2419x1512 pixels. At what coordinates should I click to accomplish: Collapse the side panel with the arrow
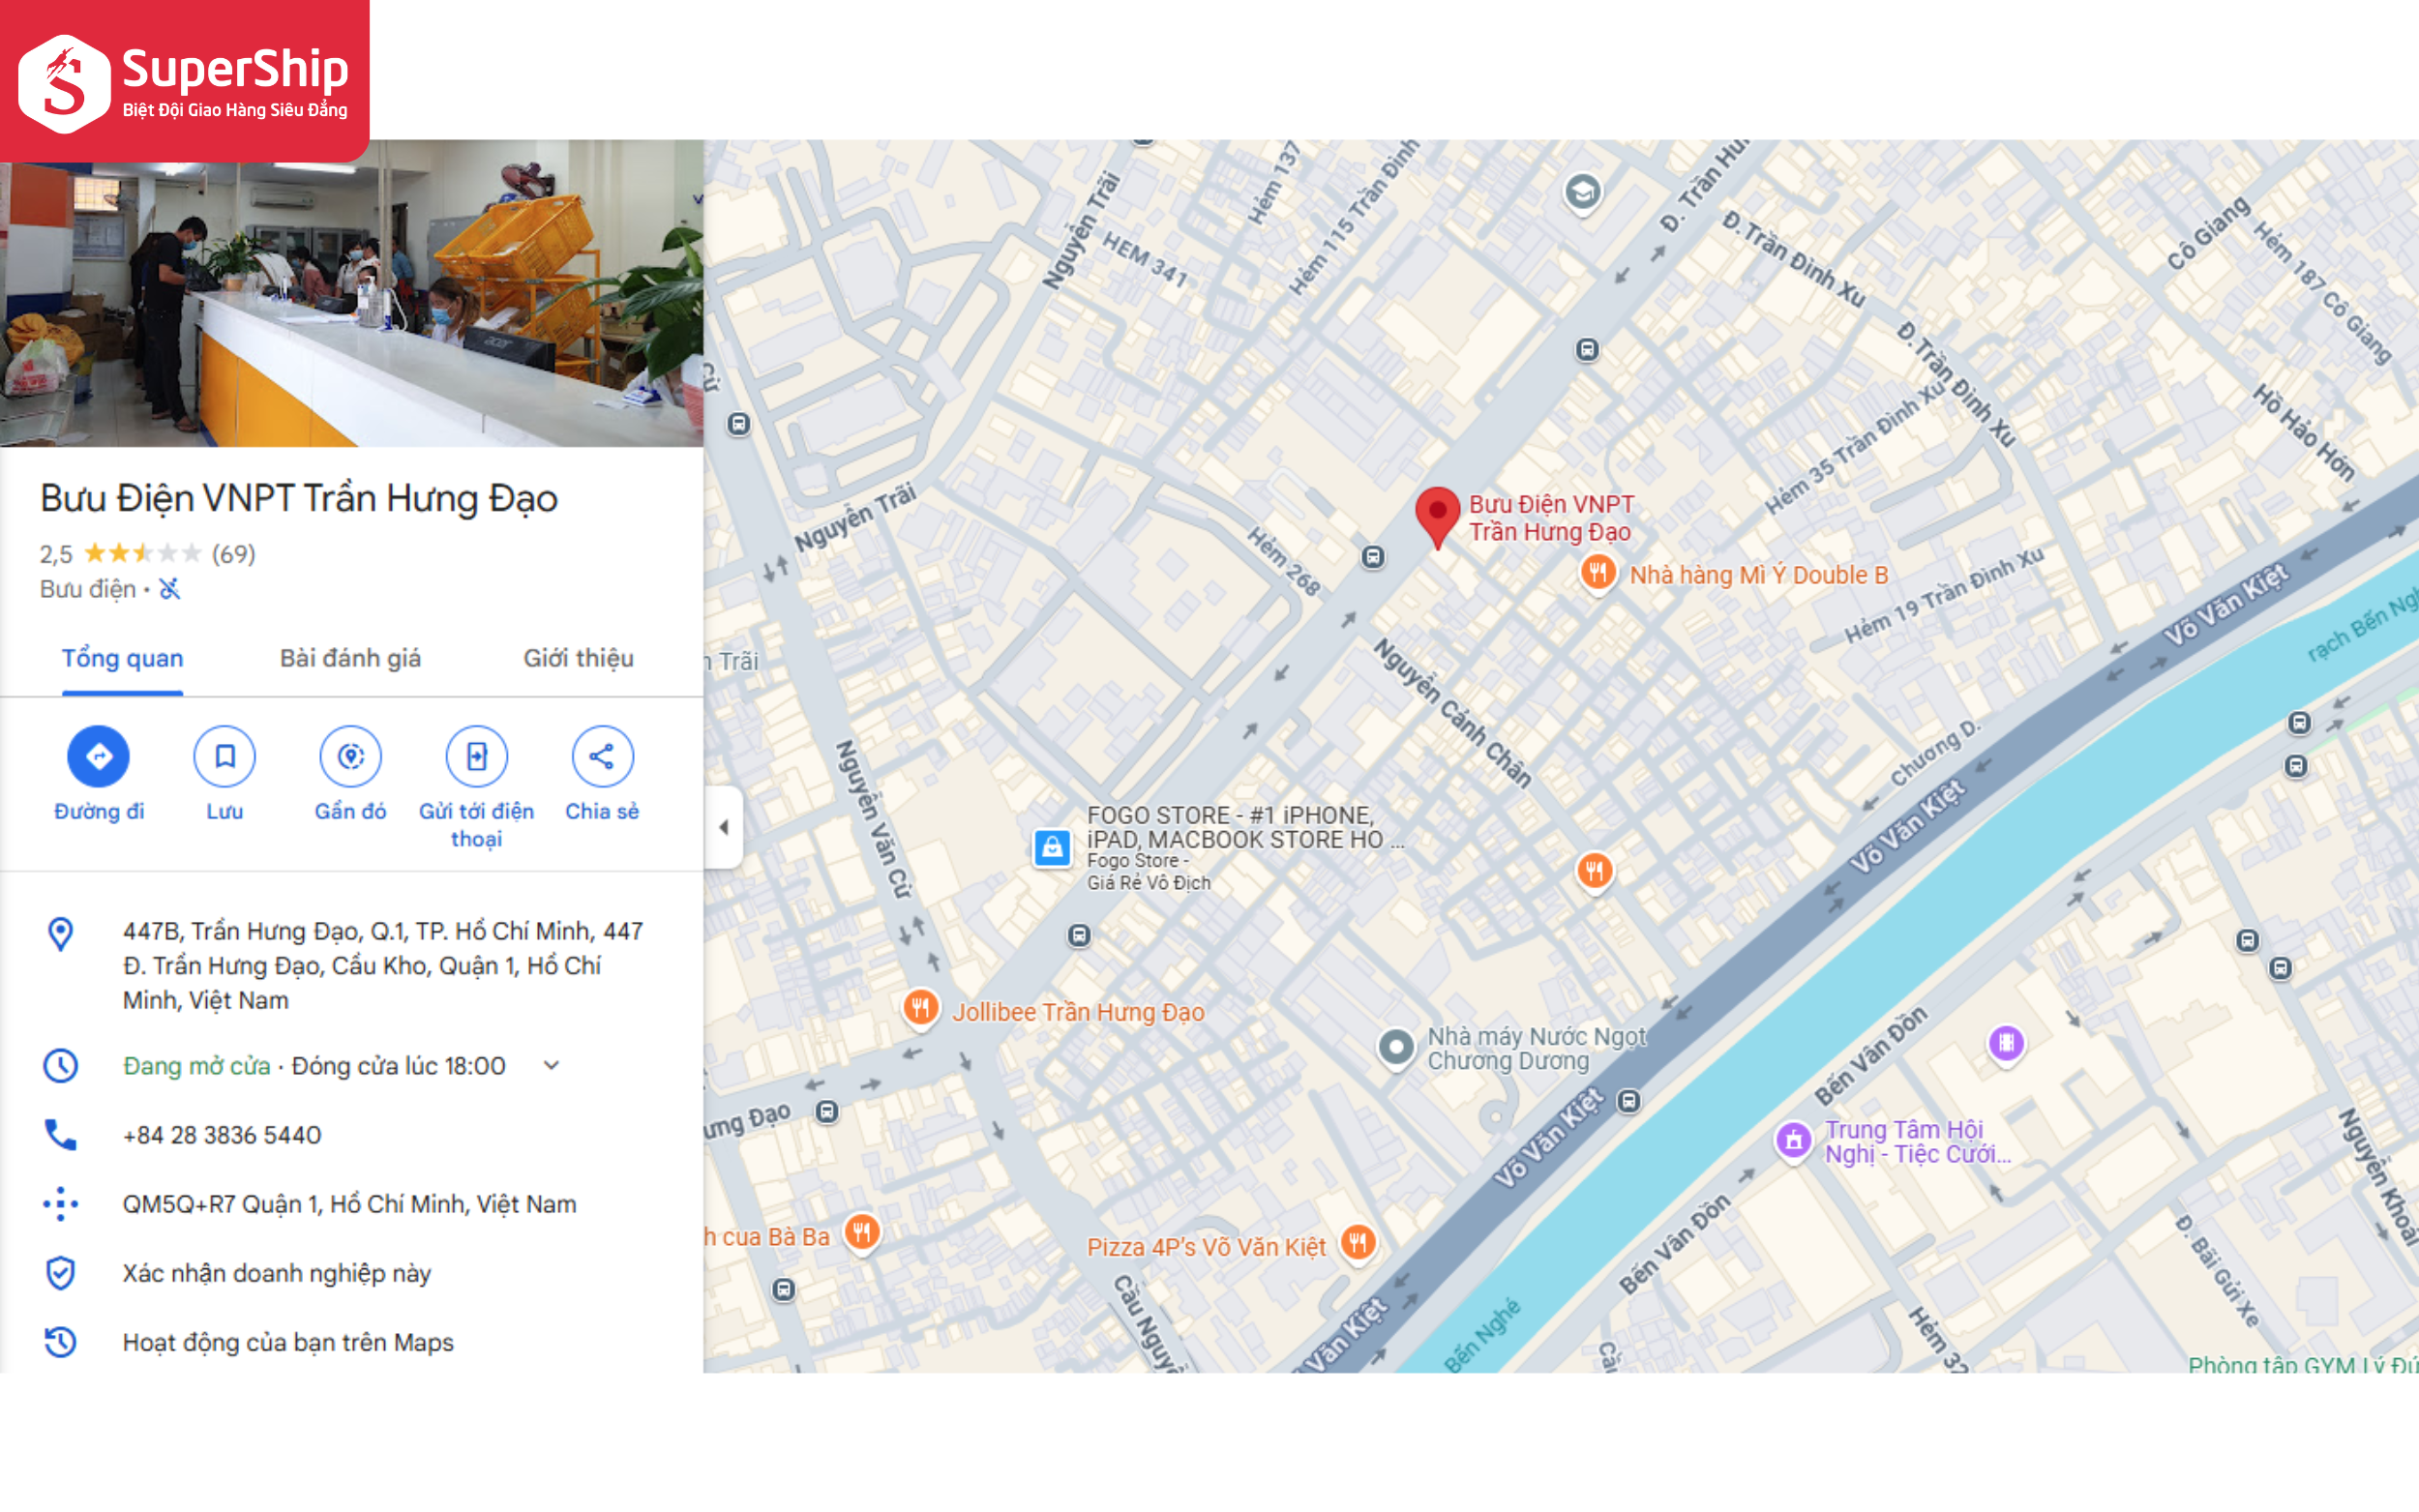click(723, 827)
